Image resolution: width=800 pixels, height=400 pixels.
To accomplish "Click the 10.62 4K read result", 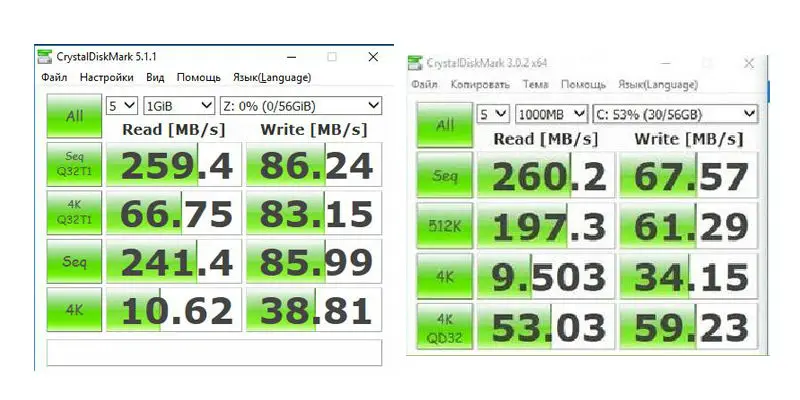I will [x=173, y=310].
